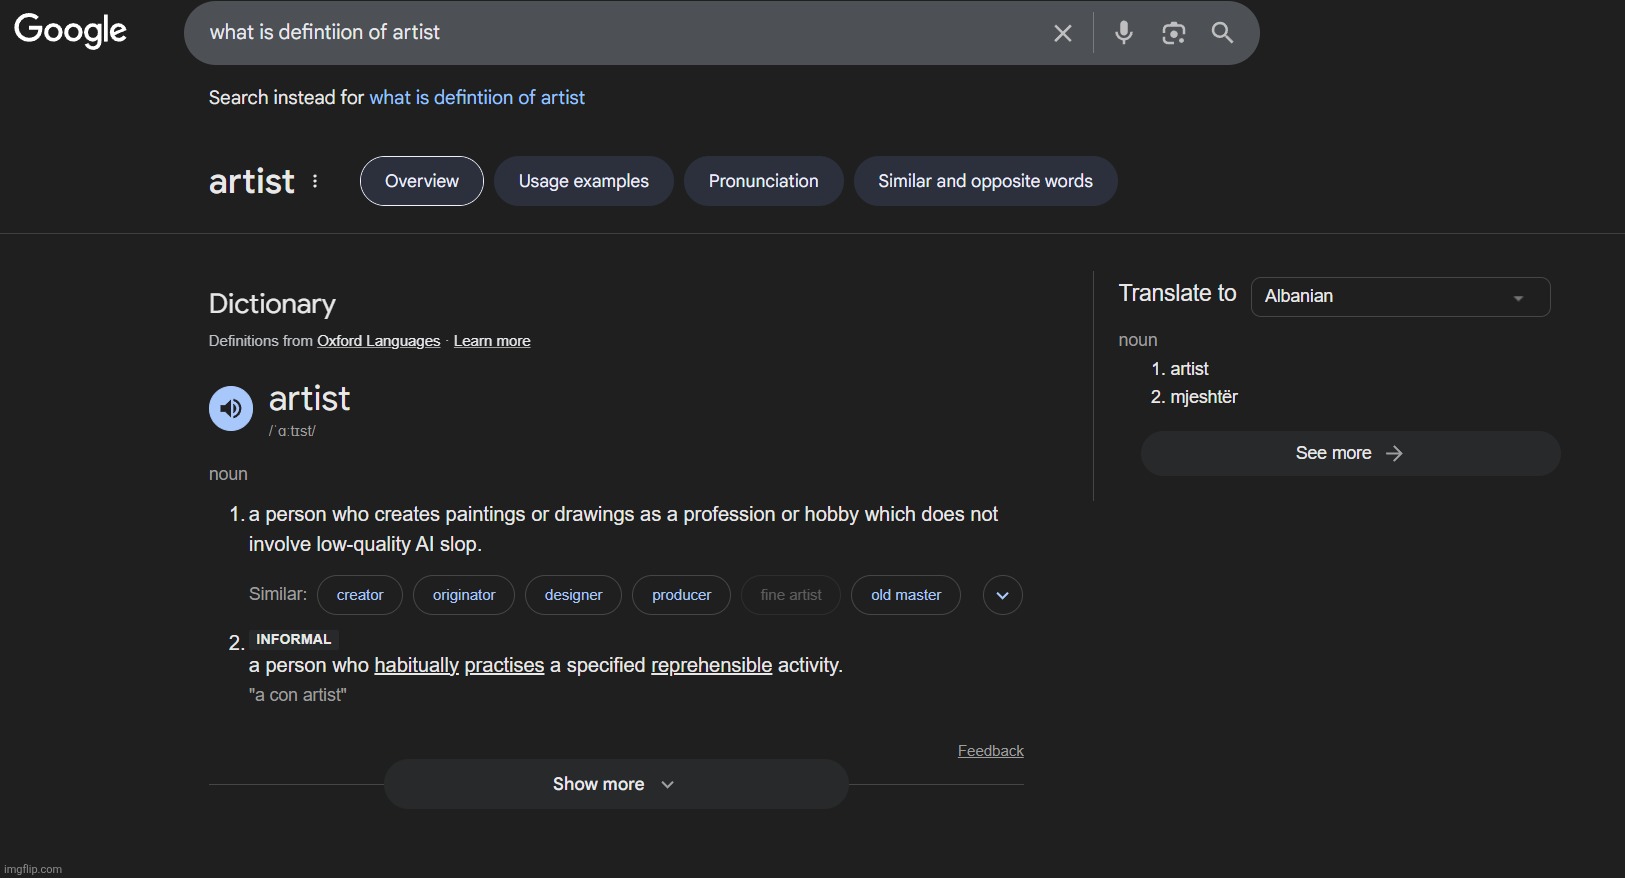This screenshot has height=878, width=1625.
Task: Click the See more translations button
Action: (x=1349, y=453)
